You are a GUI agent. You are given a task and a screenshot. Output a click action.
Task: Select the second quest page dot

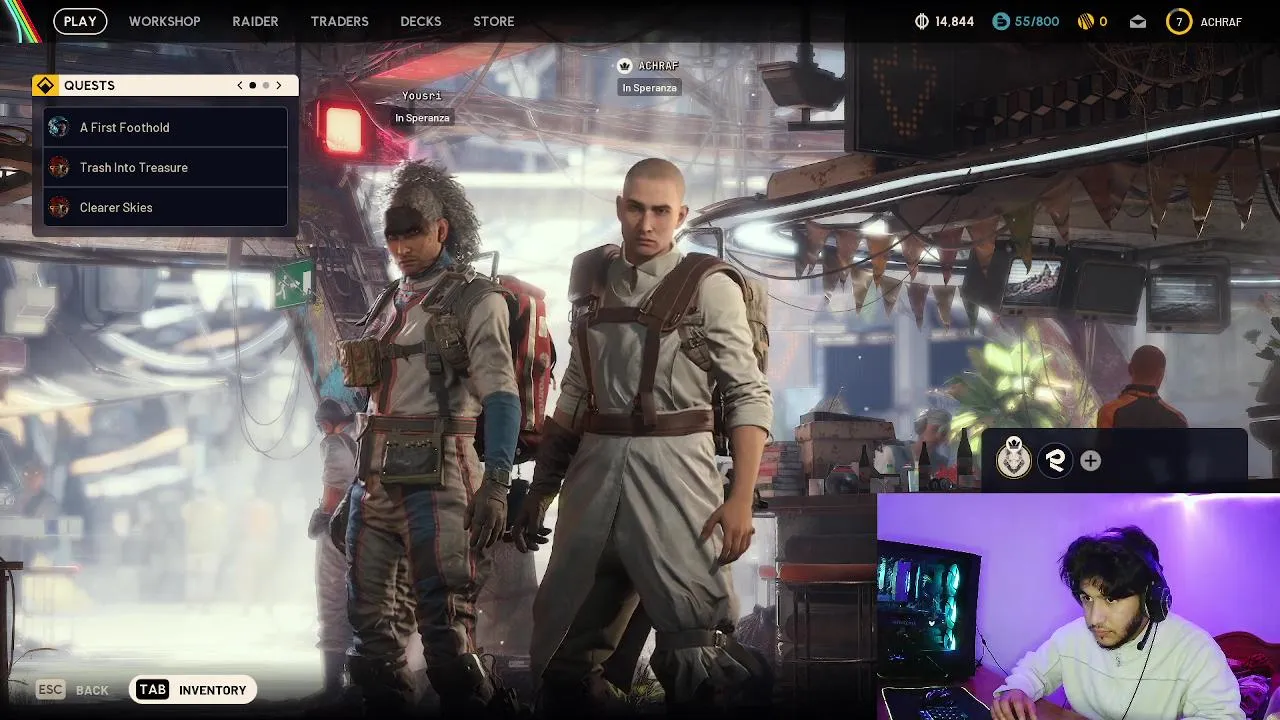click(266, 86)
